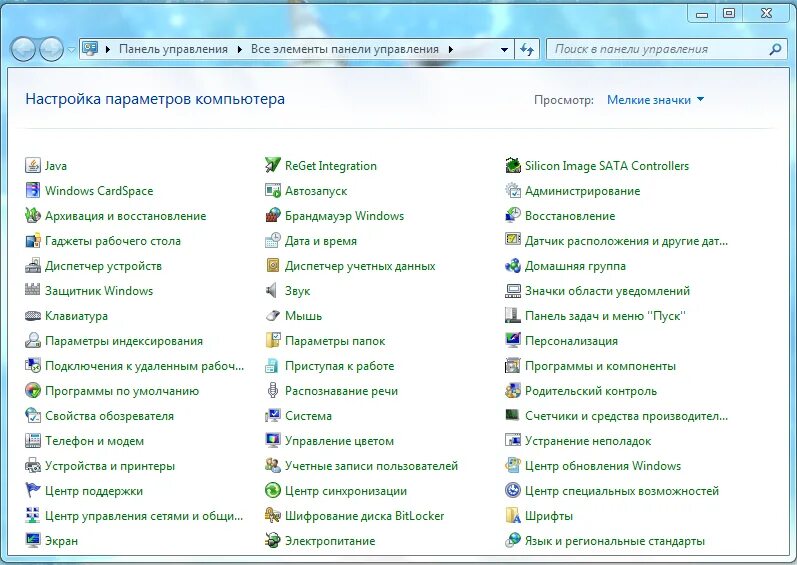
Task: Click the Центр обновления Windows icon
Action: pyautogui.click(x=513, y=465)
